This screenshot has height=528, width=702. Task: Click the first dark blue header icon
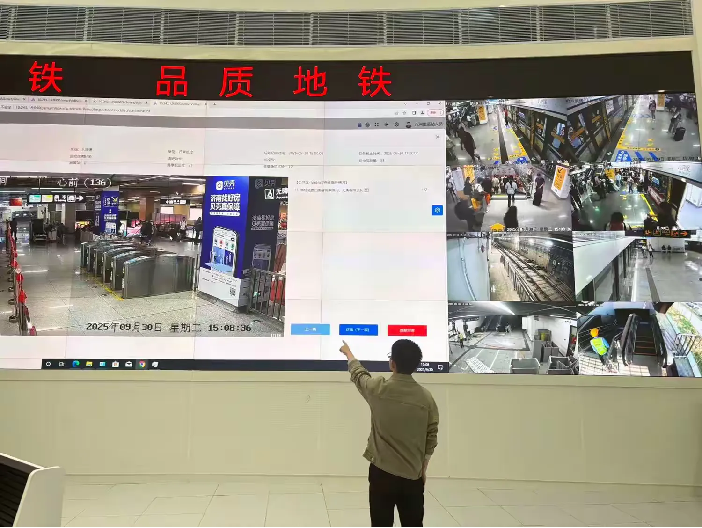(360, 124)
